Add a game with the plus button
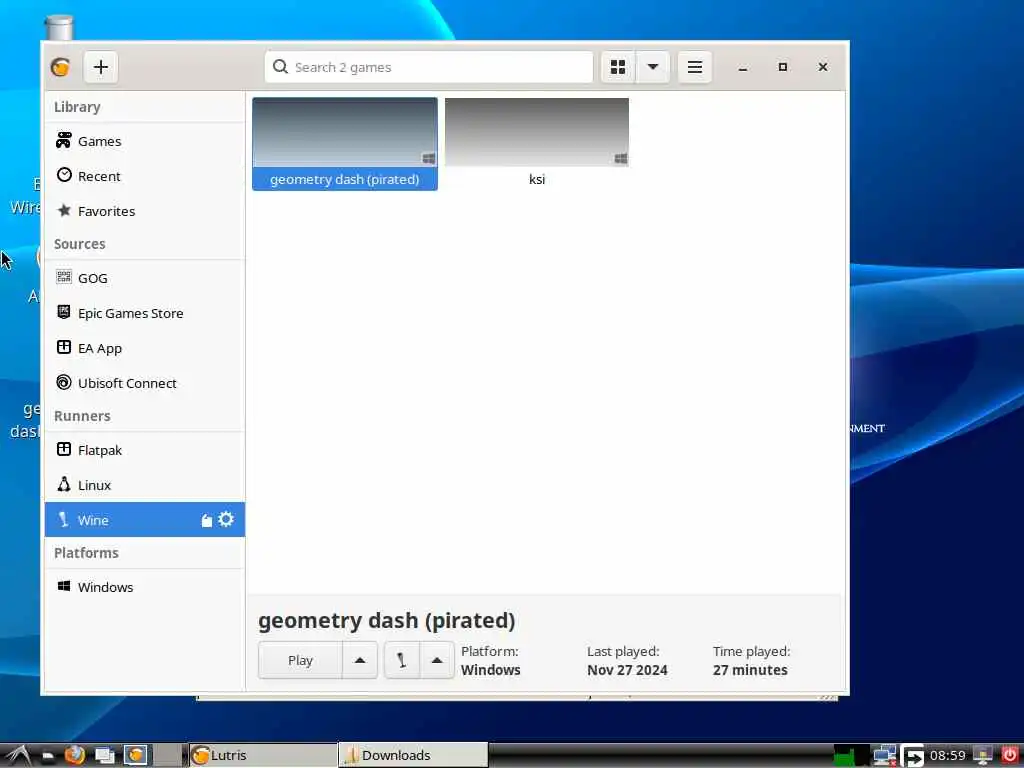Image resolution: width=1024 pixels, height=768 pixels. pos(101,67)
